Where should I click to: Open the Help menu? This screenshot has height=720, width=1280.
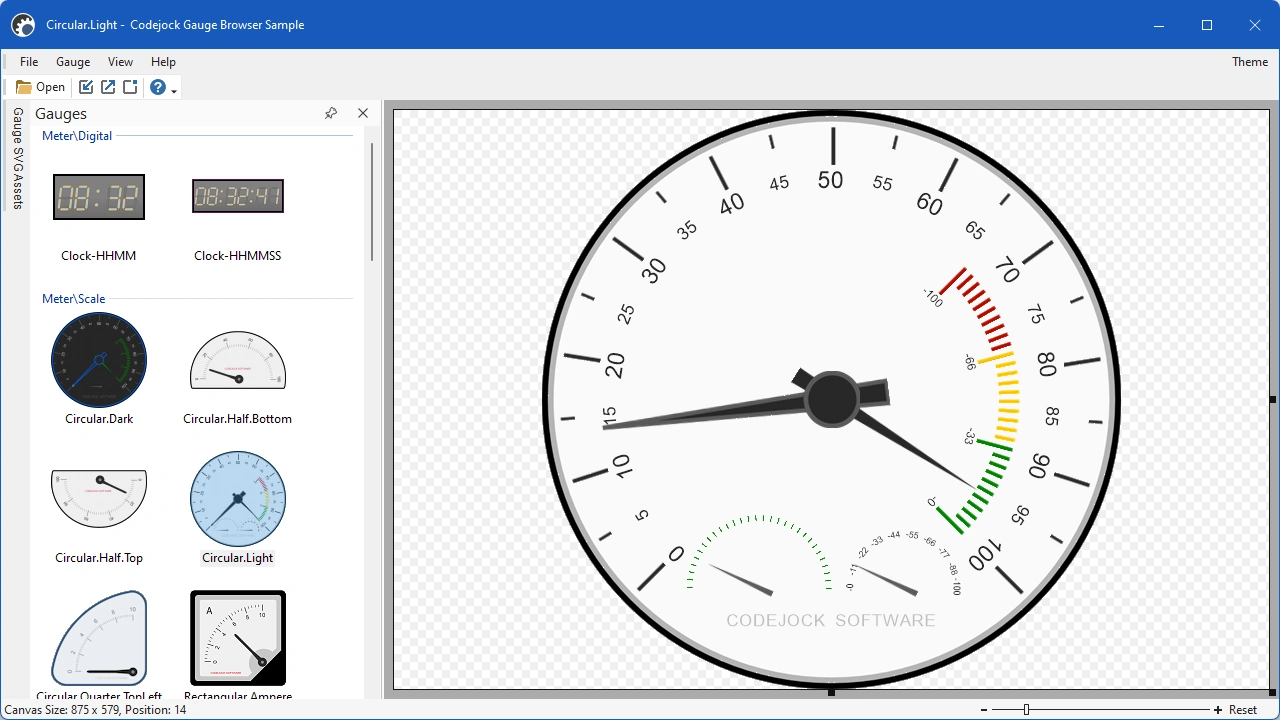pyautogui.click(x=163, y=62)
